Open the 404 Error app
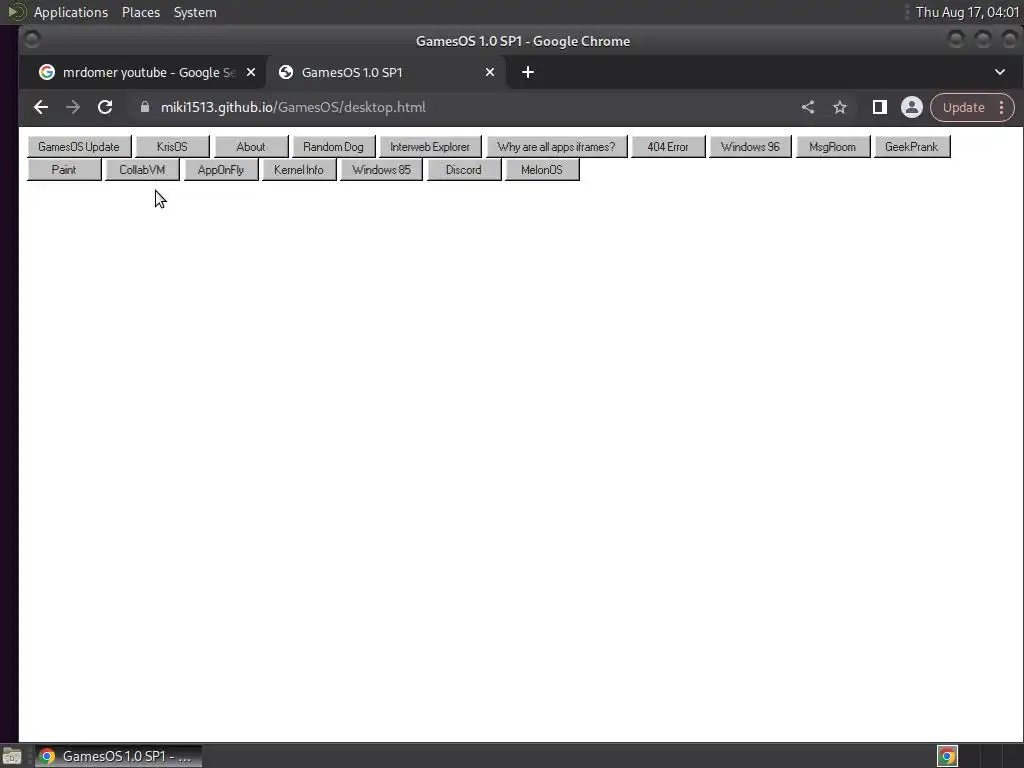The width and height of the screenshot is (1024, 768). (x=668, y=147)
